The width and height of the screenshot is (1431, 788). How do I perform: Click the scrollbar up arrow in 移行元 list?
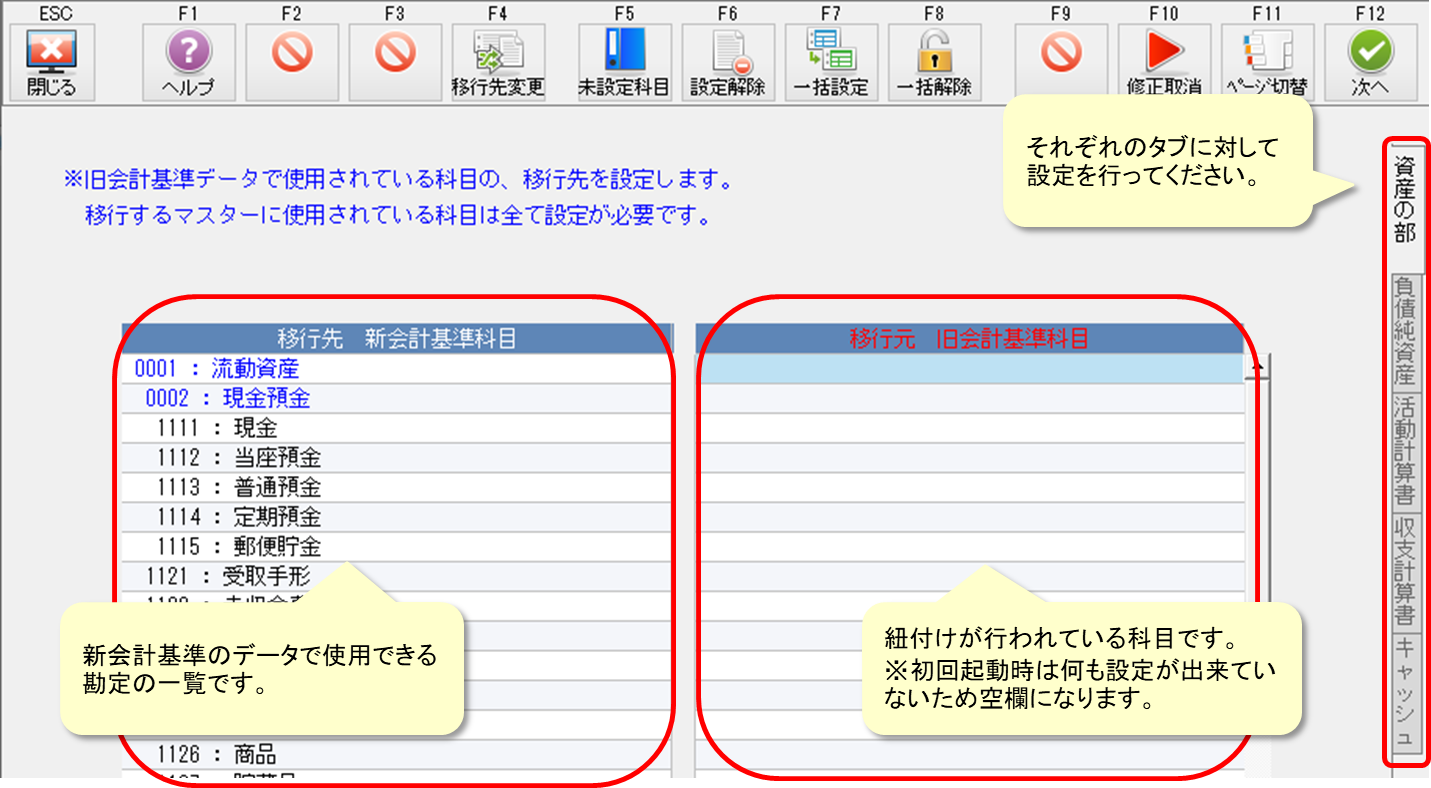[x=1256, y=367]
